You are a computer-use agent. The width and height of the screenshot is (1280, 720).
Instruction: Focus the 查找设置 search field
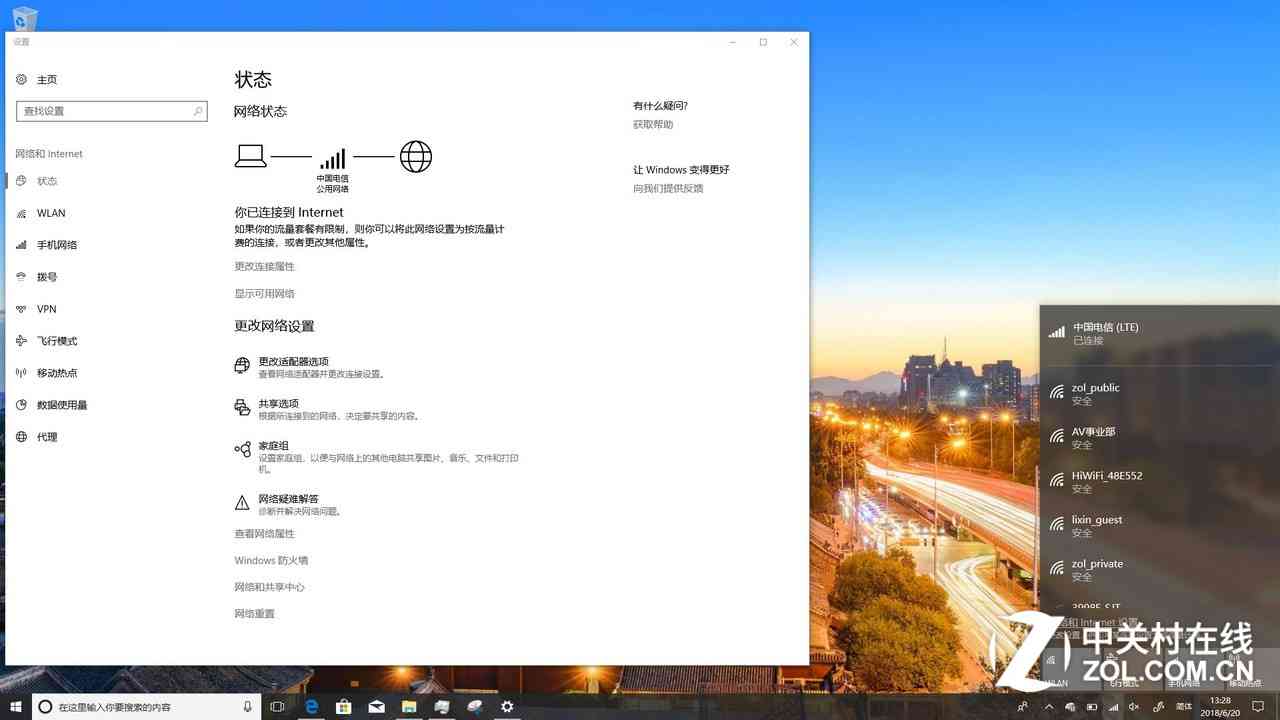coord(112,111)
